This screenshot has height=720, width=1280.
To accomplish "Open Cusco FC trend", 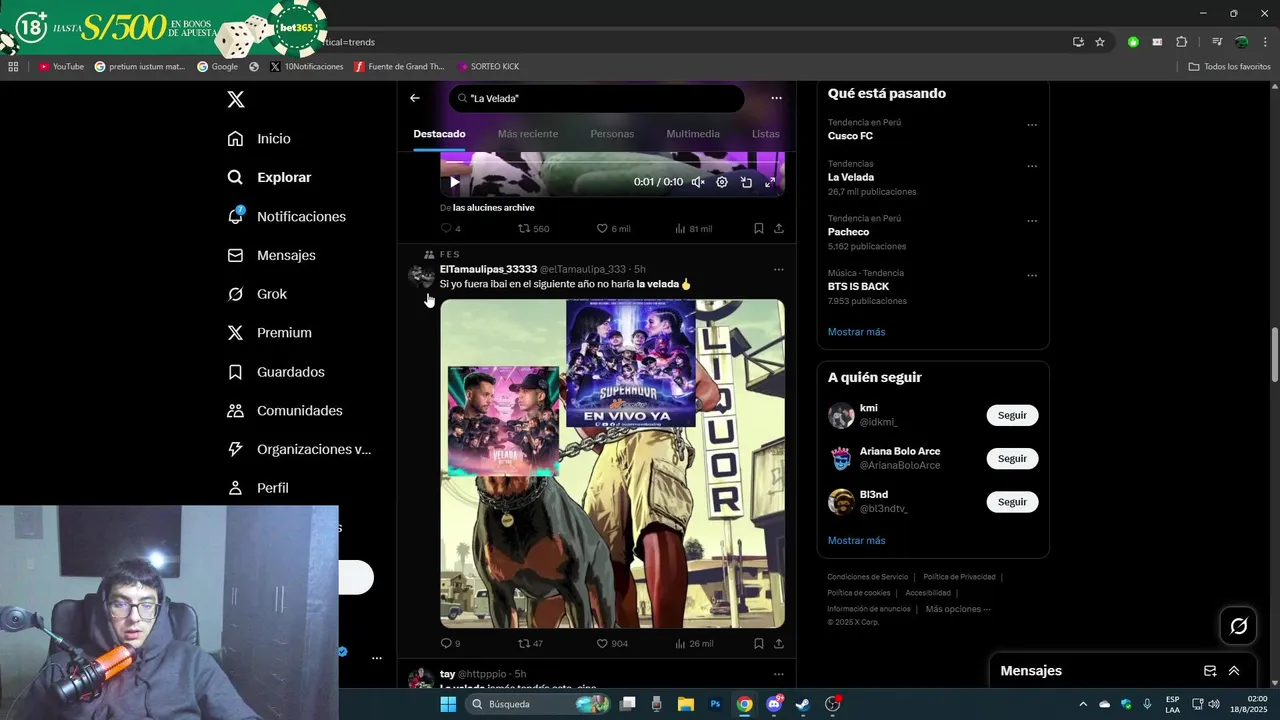I will click(x=850, y=136).
